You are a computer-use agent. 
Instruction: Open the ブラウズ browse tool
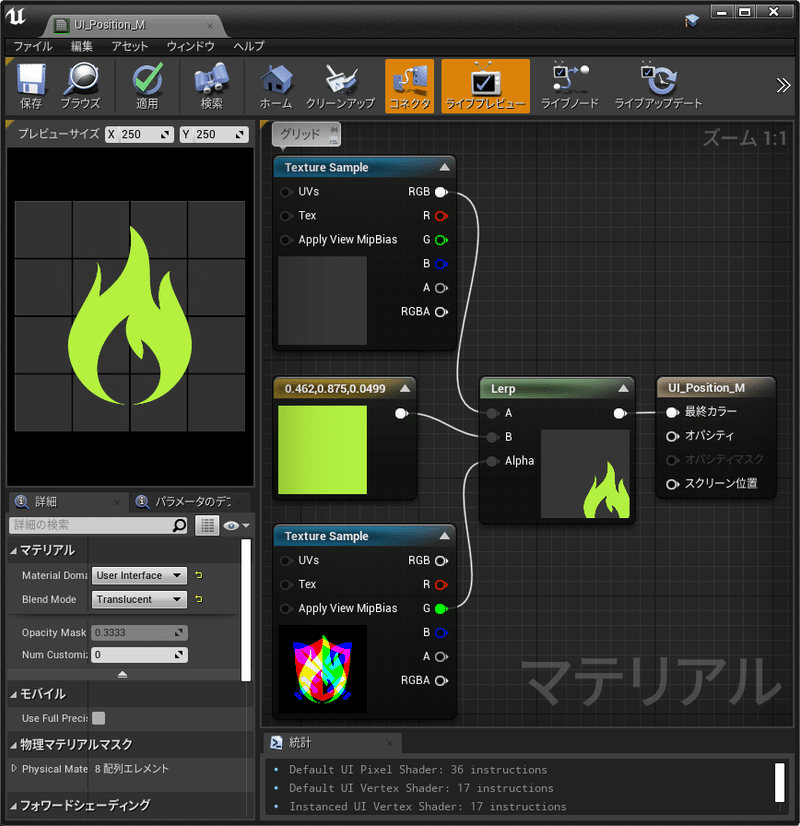pyautogui.click(x=81, y=85)
